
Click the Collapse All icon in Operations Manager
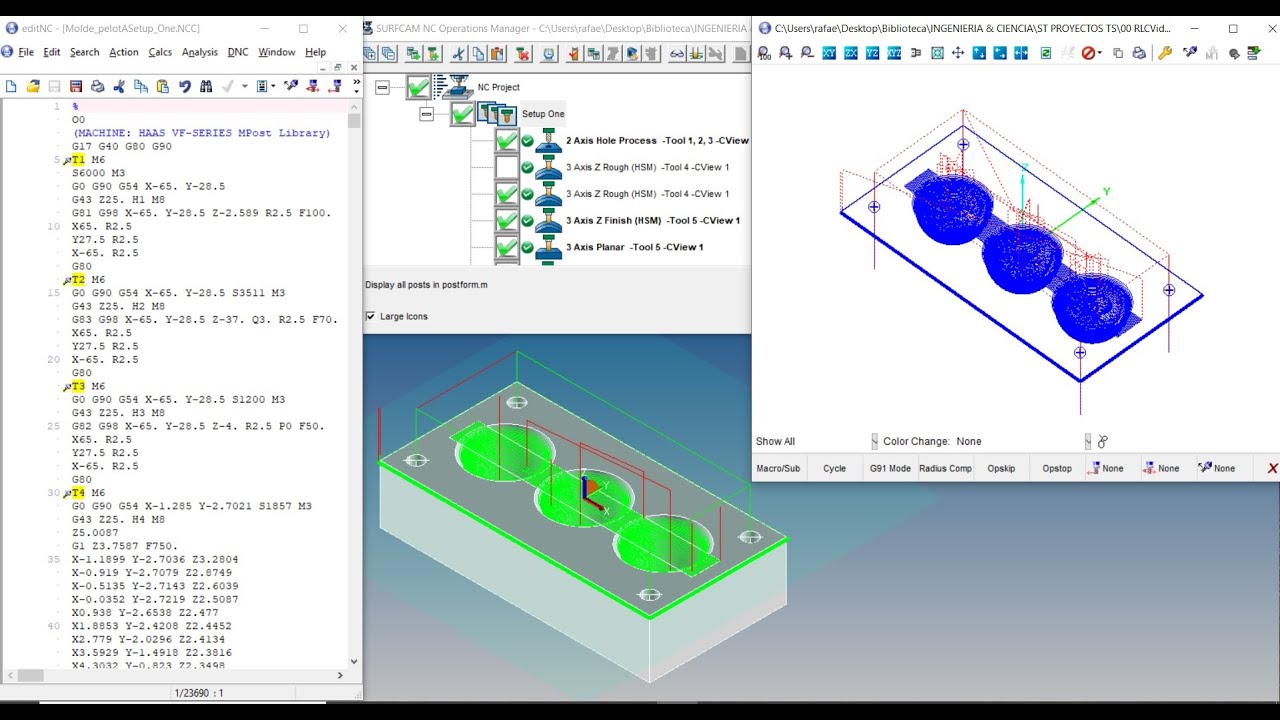click(x=389, y=54)
